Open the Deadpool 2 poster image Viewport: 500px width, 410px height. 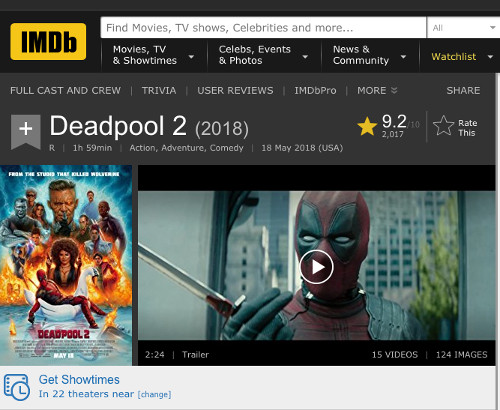point(66,265)
